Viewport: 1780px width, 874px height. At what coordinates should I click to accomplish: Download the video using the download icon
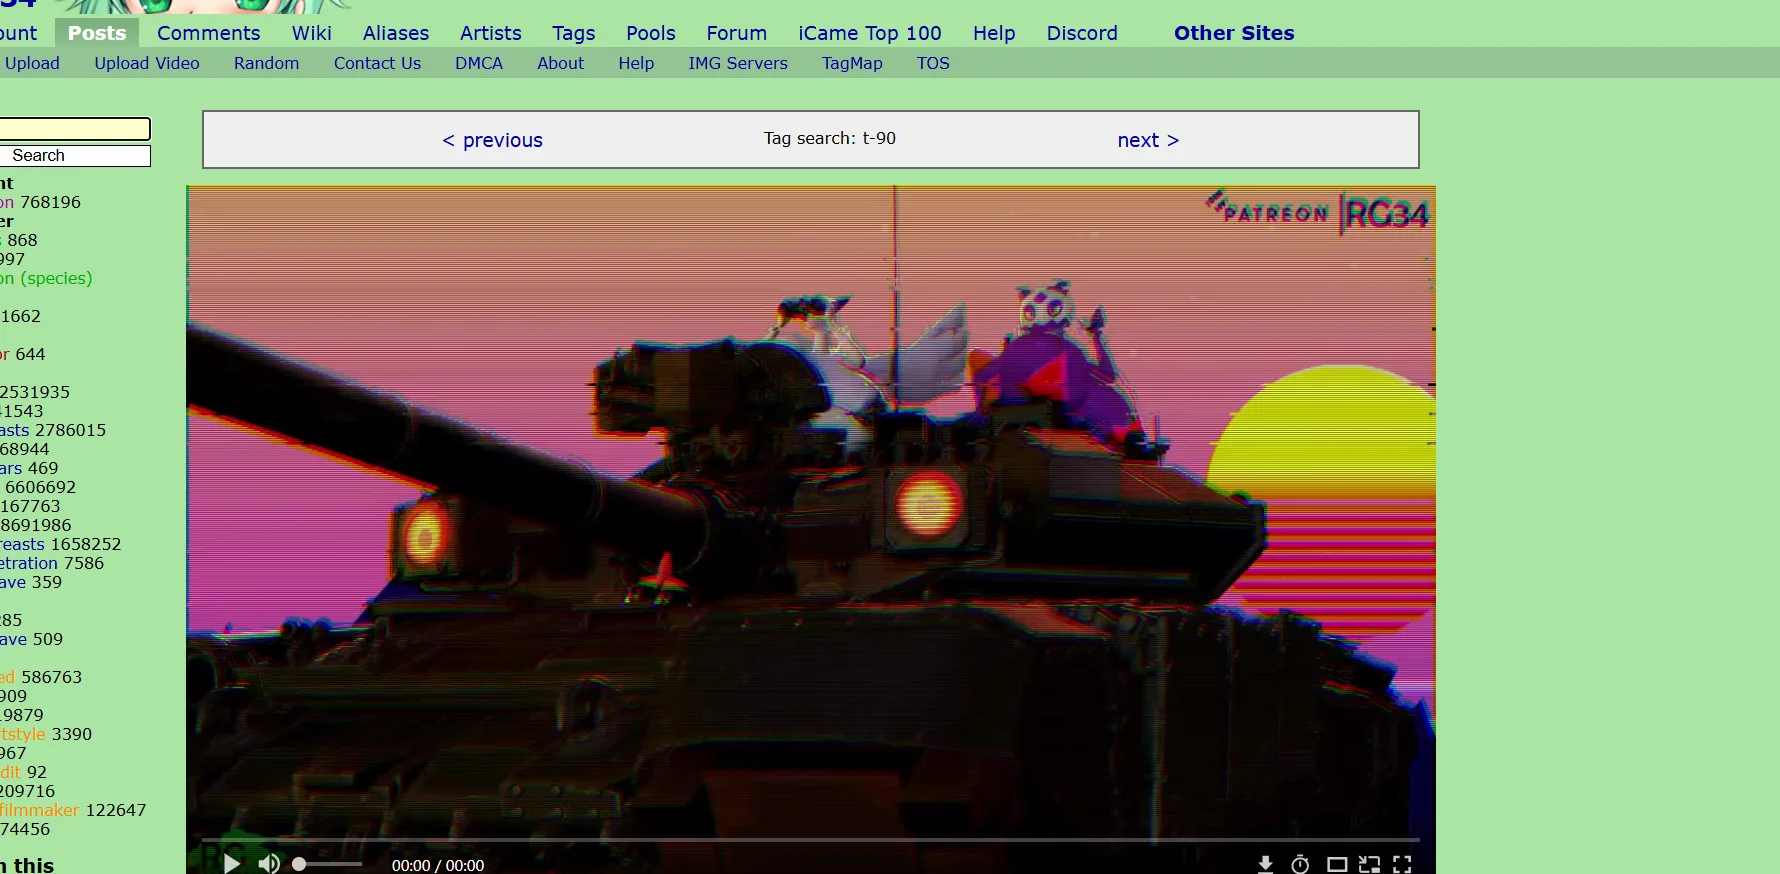1265,864
